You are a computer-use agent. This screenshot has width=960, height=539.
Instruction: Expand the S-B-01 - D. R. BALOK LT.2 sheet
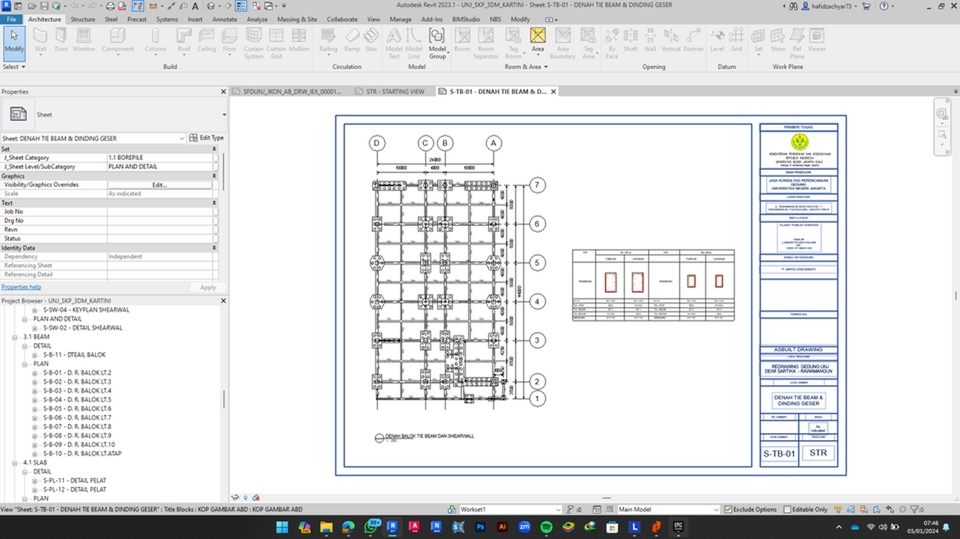click(x=35, y=373)
